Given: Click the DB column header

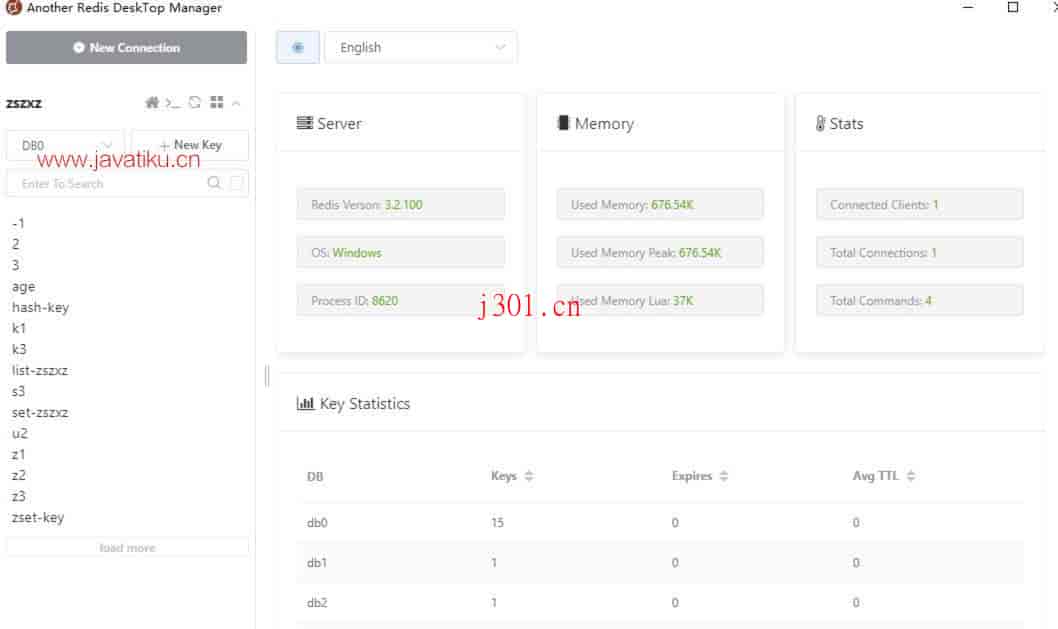Looking at the screenshot, I should coord(315,476).
